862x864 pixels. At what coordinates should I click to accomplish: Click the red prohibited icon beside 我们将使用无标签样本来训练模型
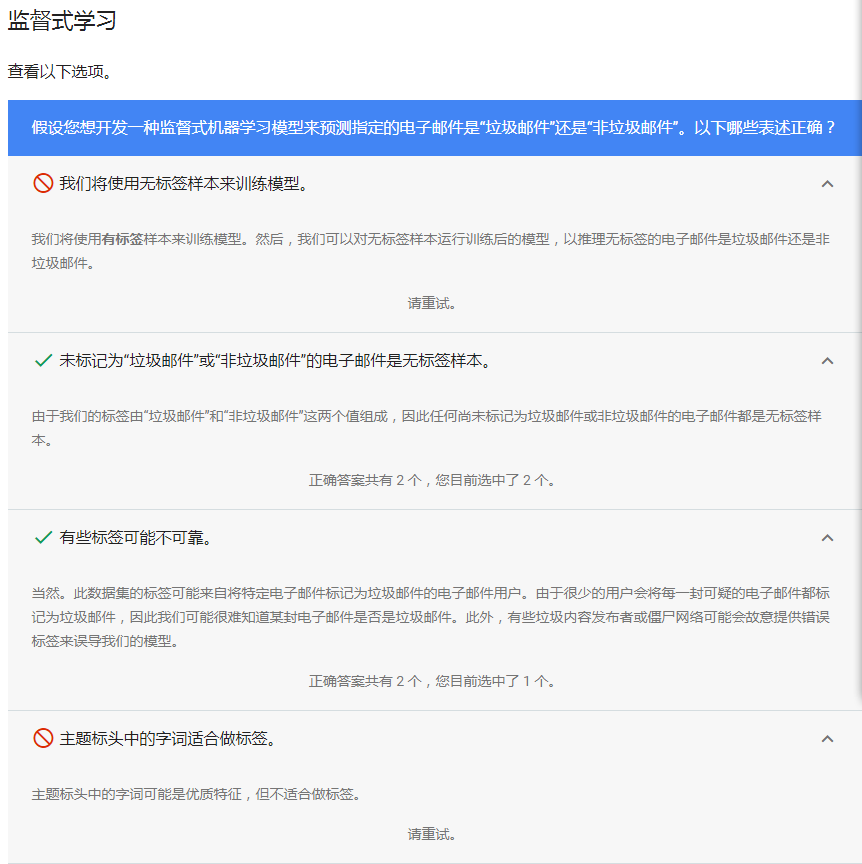click(43, 183)
